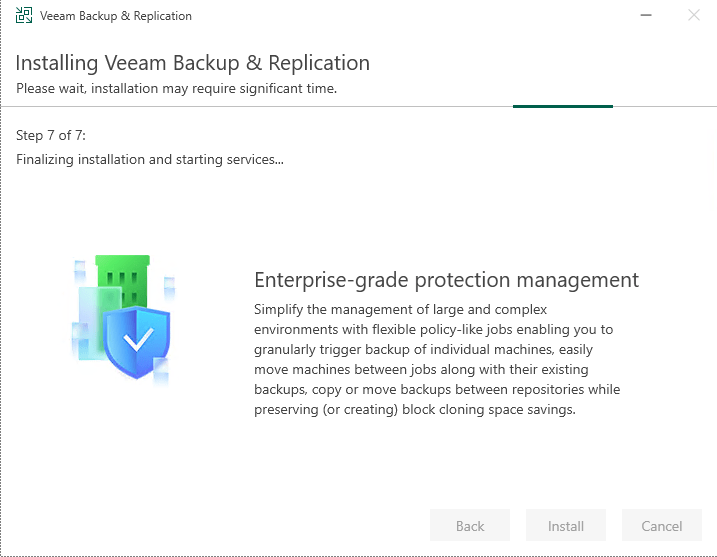717x557 pixels.
Task: Close the Veeam installer window
Action: pyautogui.click(x=694, y=16)
